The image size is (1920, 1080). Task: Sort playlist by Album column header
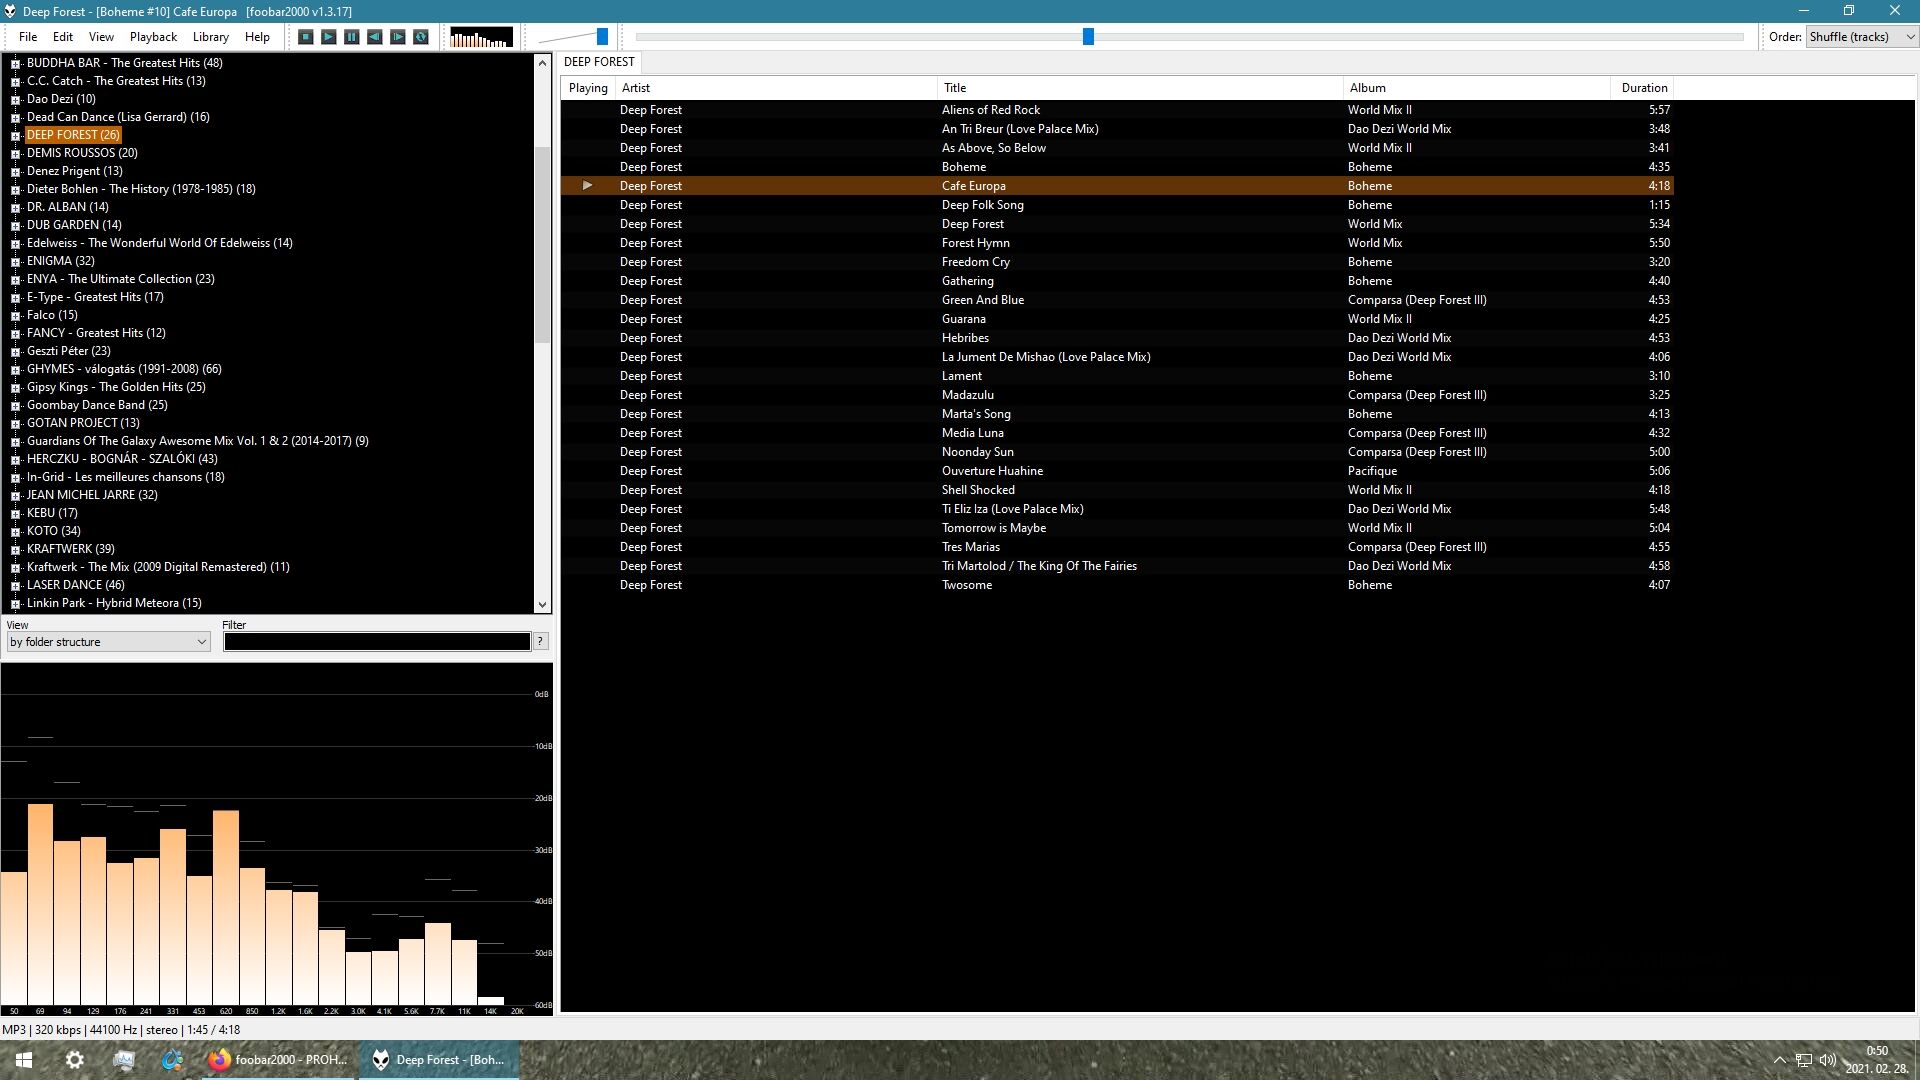tap(1476, 88)
